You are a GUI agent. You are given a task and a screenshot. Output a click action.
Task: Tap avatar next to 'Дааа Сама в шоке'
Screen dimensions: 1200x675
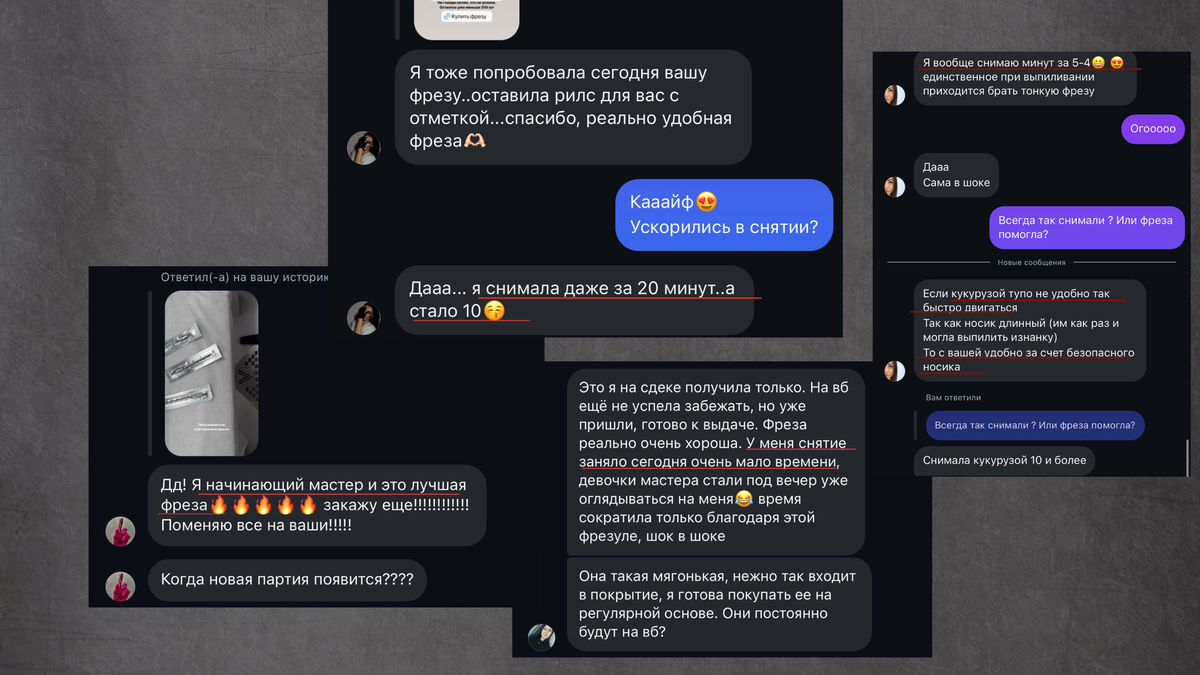[x=895, y=186]
